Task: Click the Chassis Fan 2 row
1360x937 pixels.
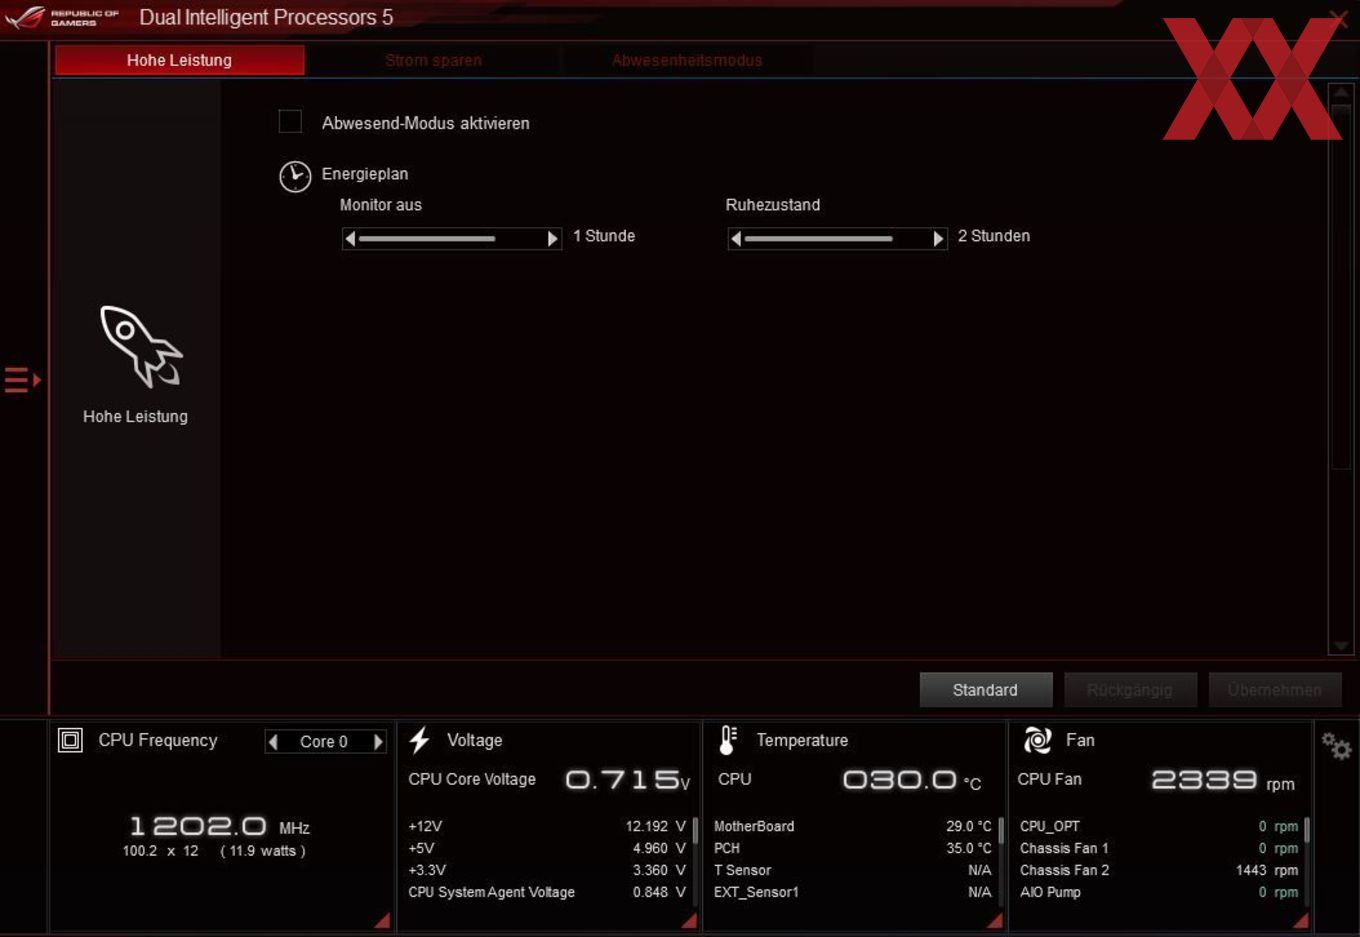Action: pyautogui.click(x=1159, y=870)
